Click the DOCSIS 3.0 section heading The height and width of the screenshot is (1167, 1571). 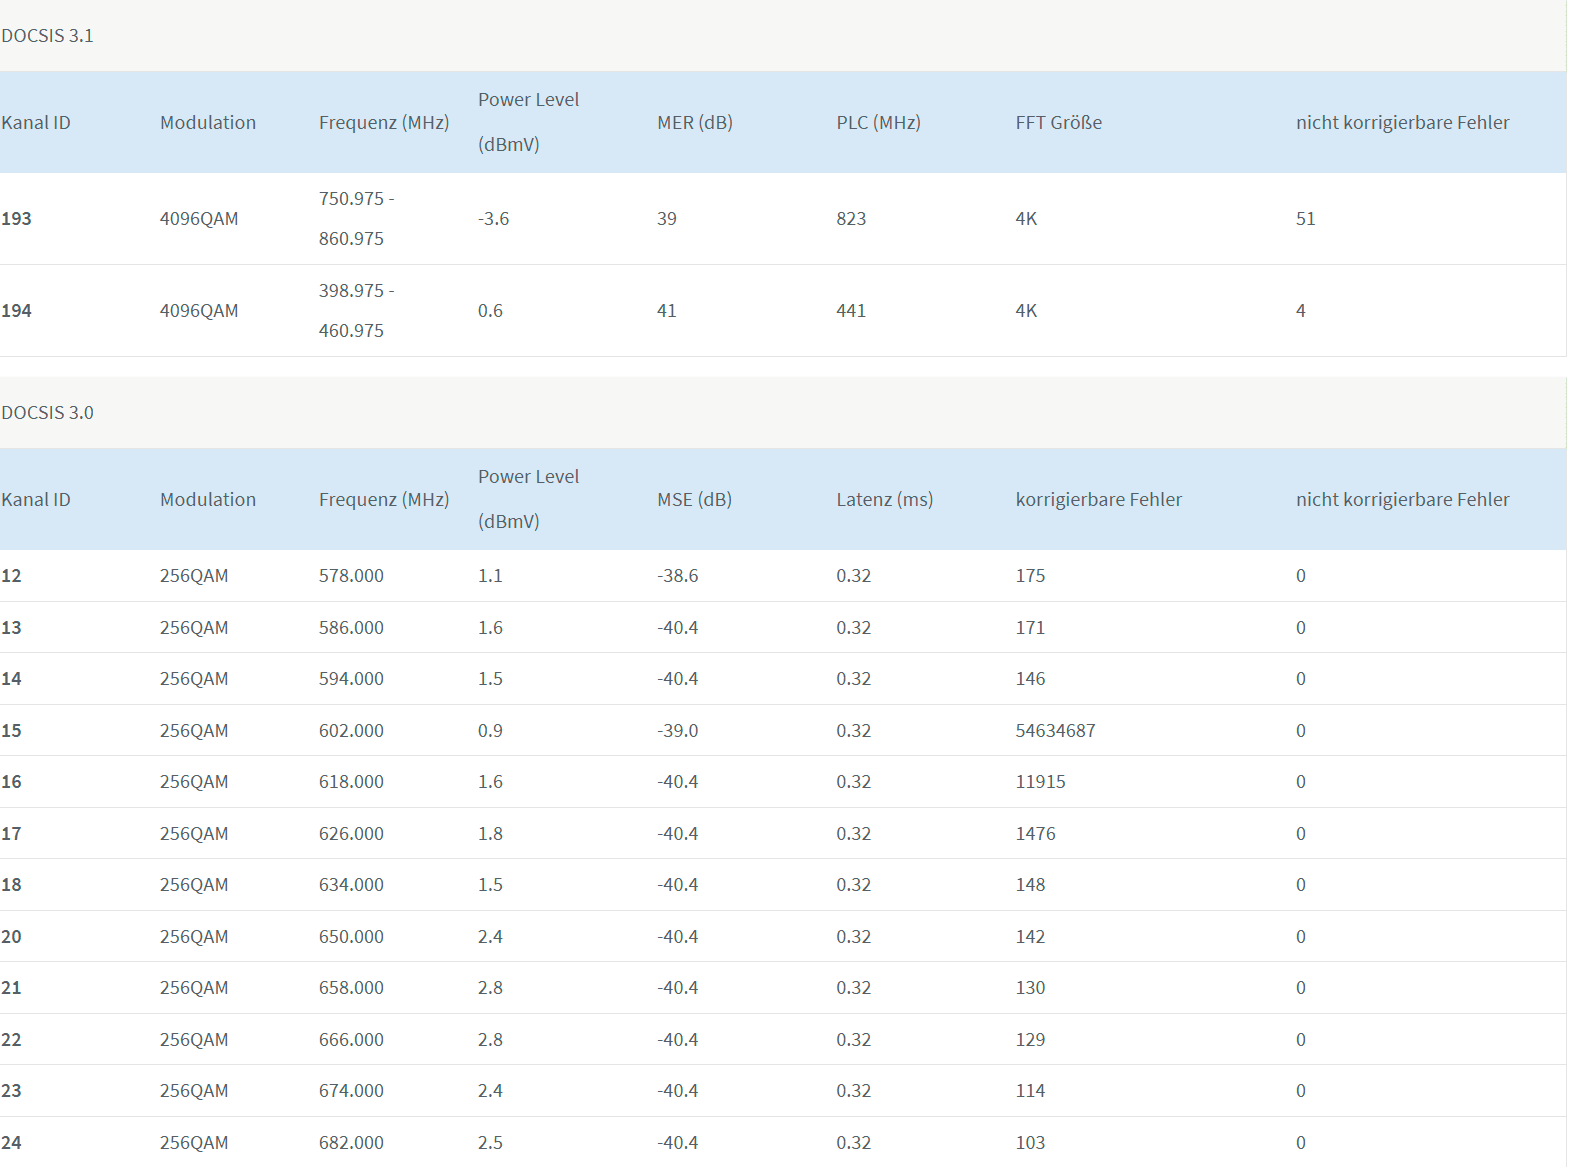click(x=47, y=413)
